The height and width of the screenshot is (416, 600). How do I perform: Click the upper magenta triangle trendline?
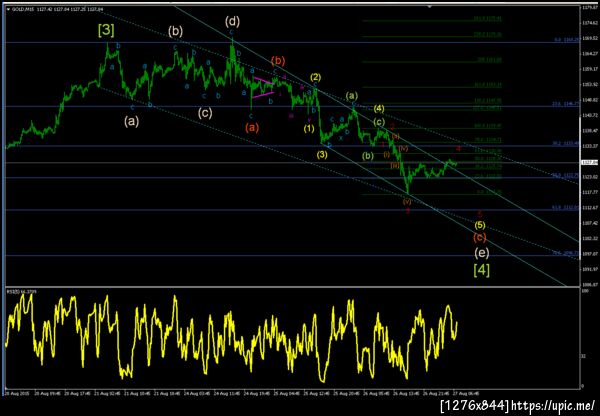tap(264, 81)
